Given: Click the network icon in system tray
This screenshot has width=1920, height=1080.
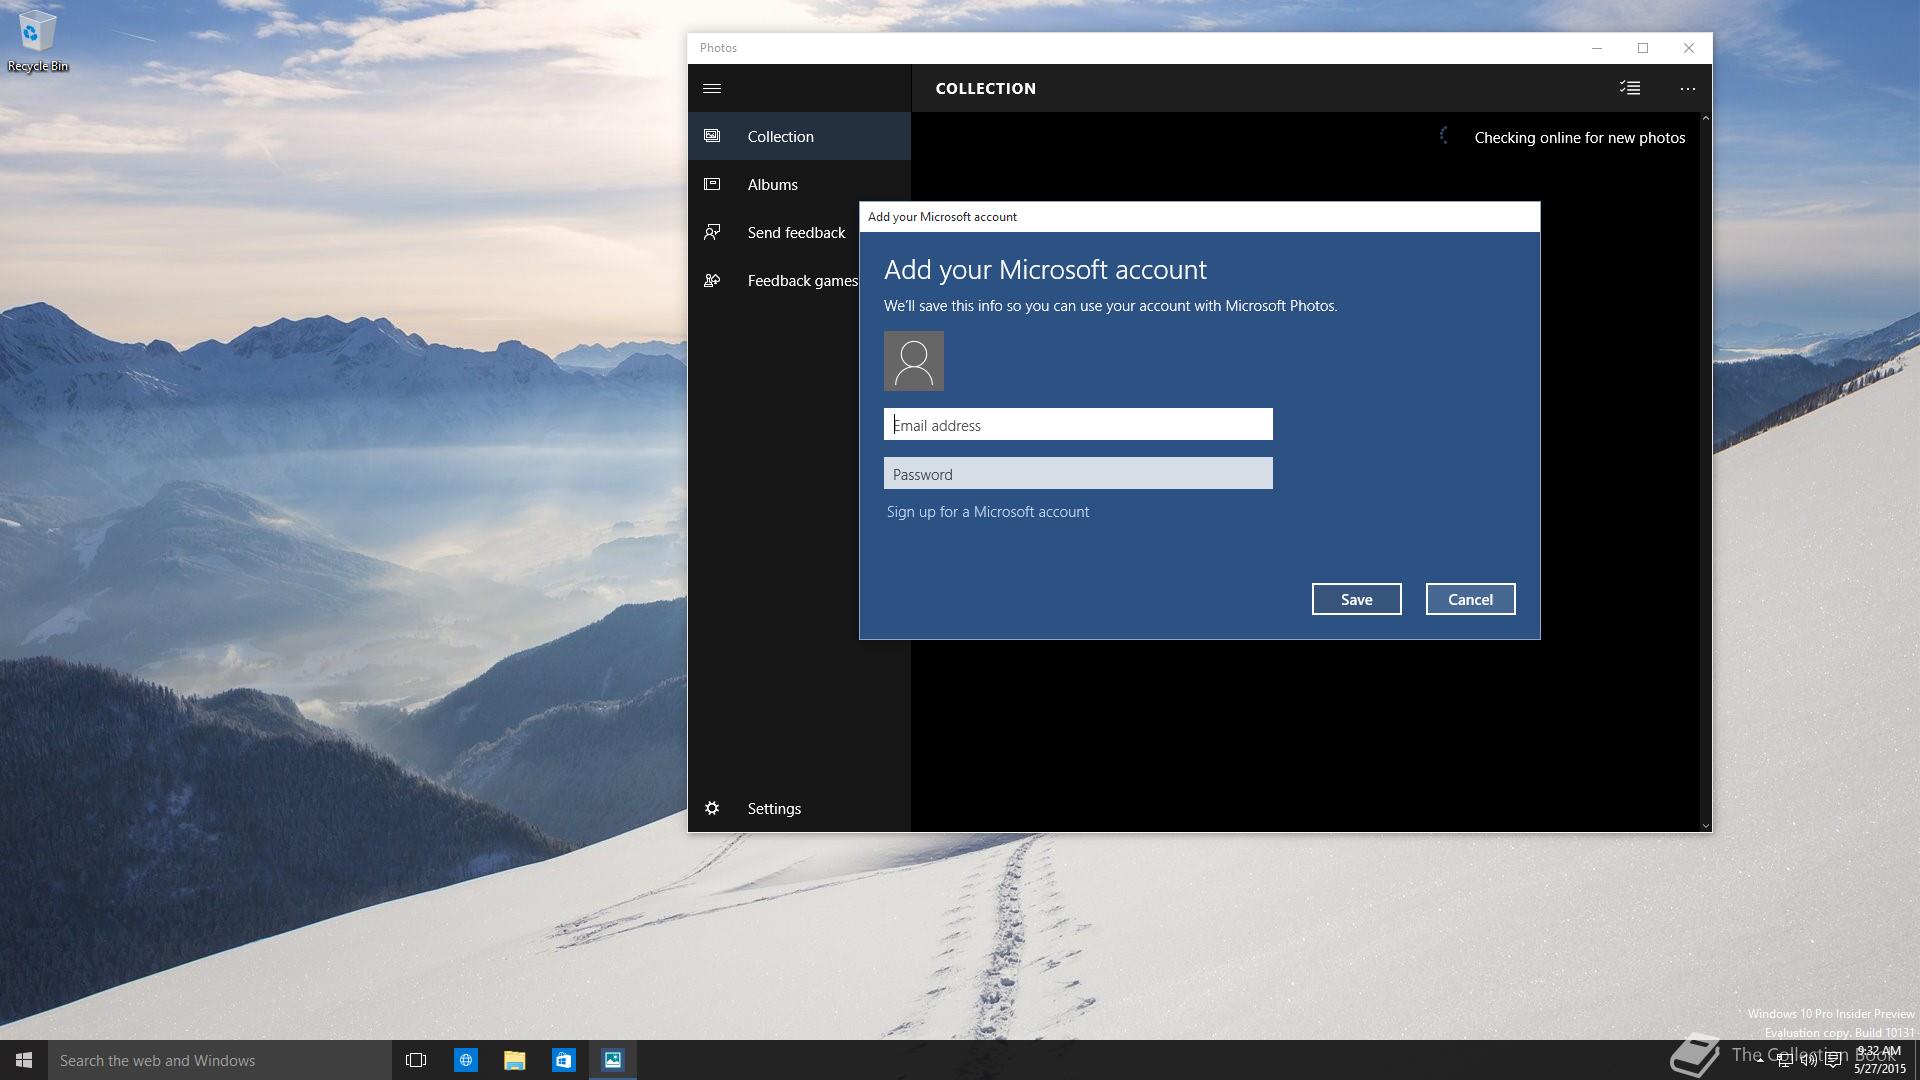Looking at the screenshot, I should (x=1784, y=1060).
